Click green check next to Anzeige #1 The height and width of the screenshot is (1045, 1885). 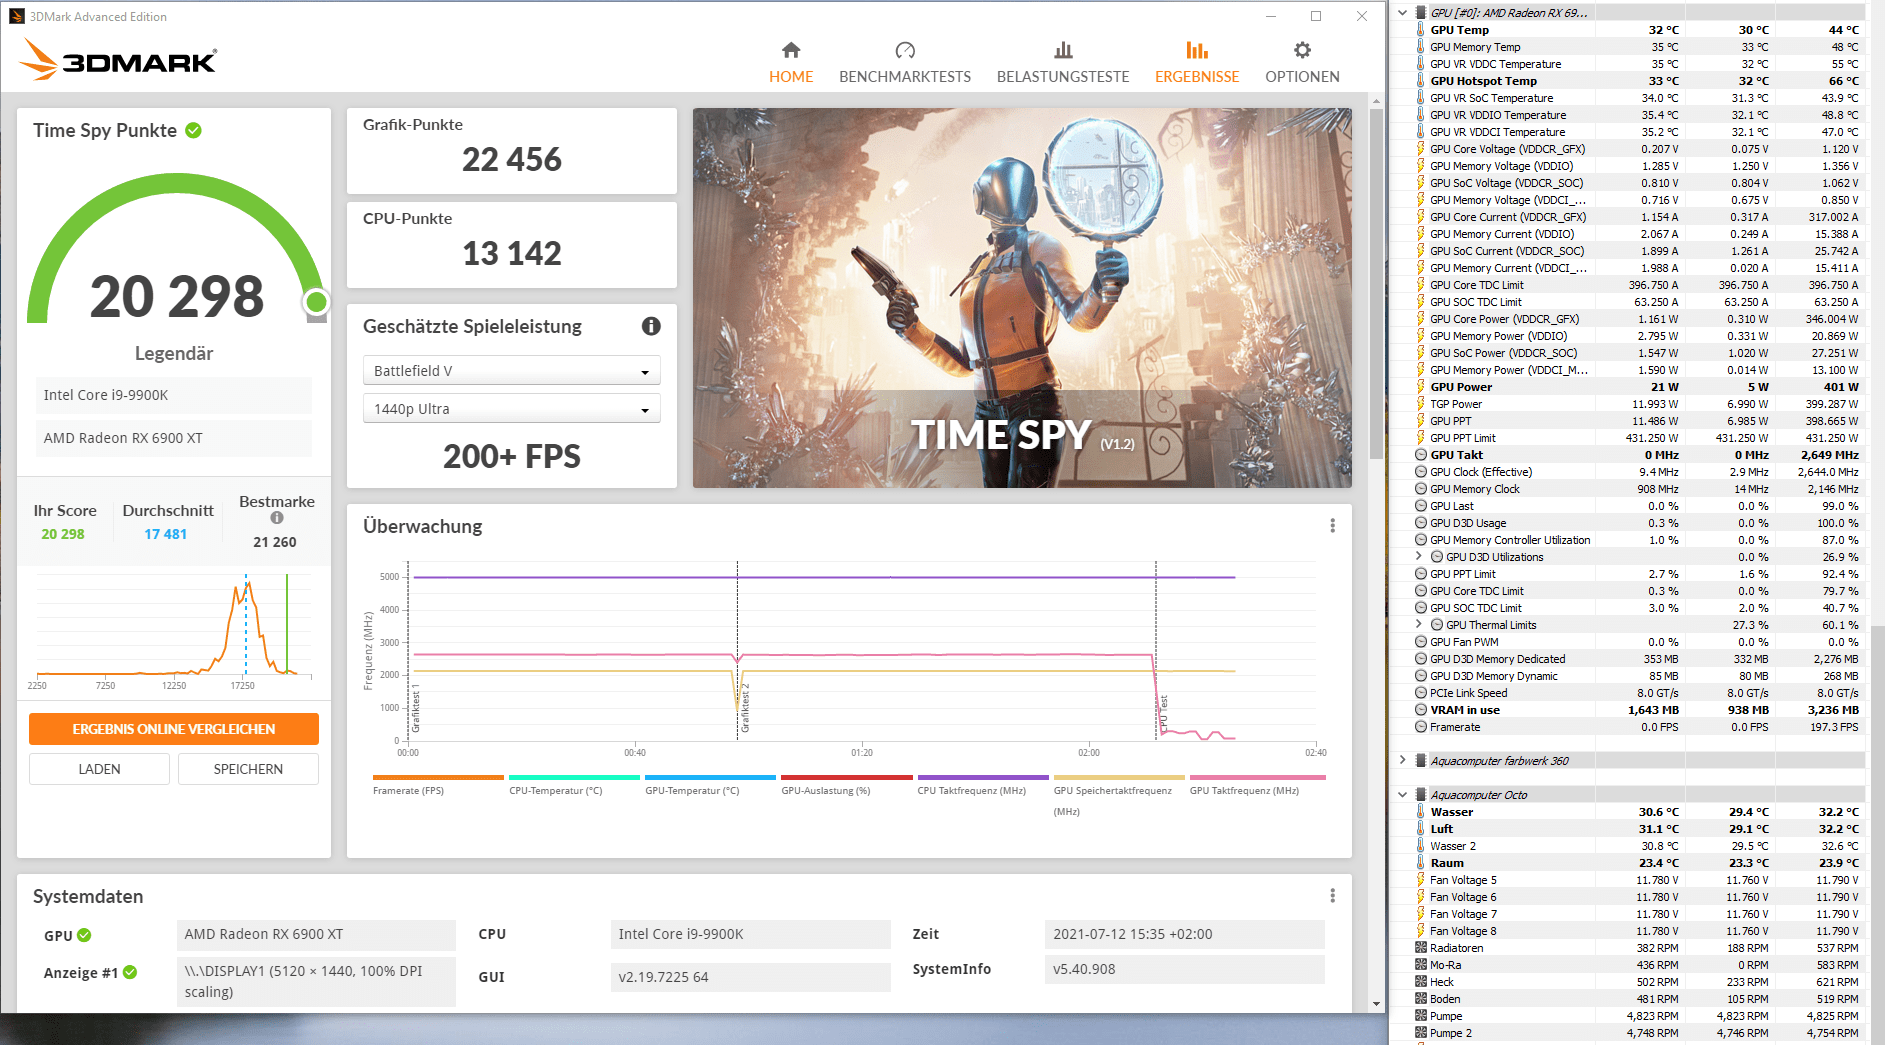click(130, 972)
